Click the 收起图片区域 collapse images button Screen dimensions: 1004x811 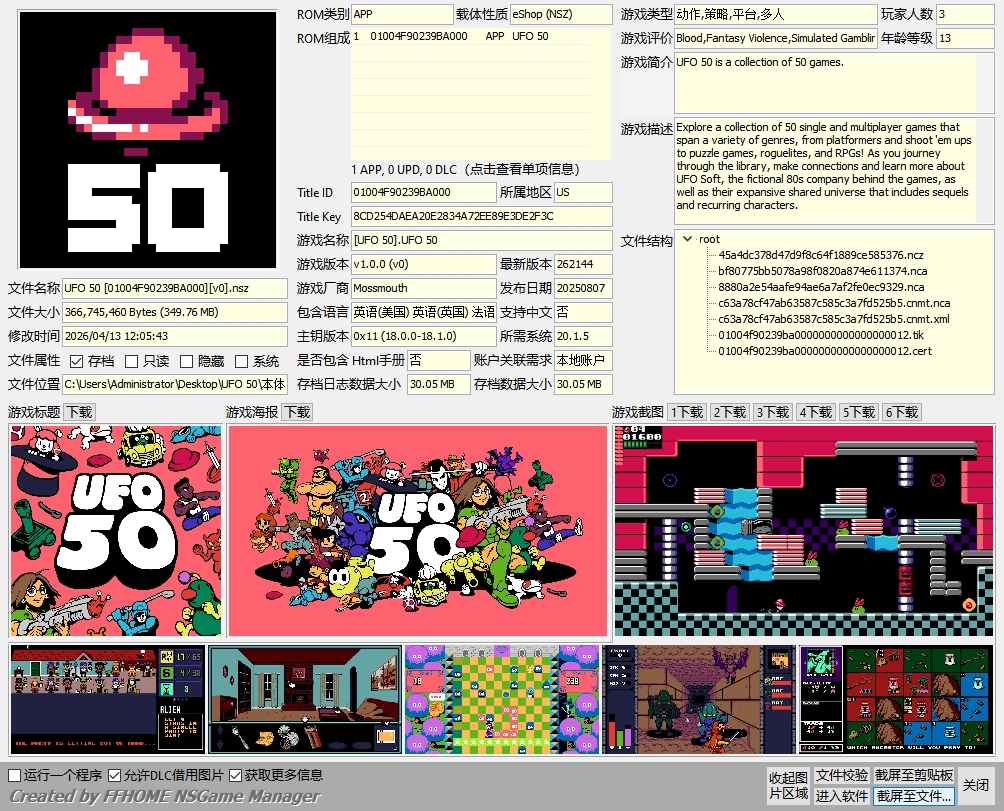pos(788,786)
